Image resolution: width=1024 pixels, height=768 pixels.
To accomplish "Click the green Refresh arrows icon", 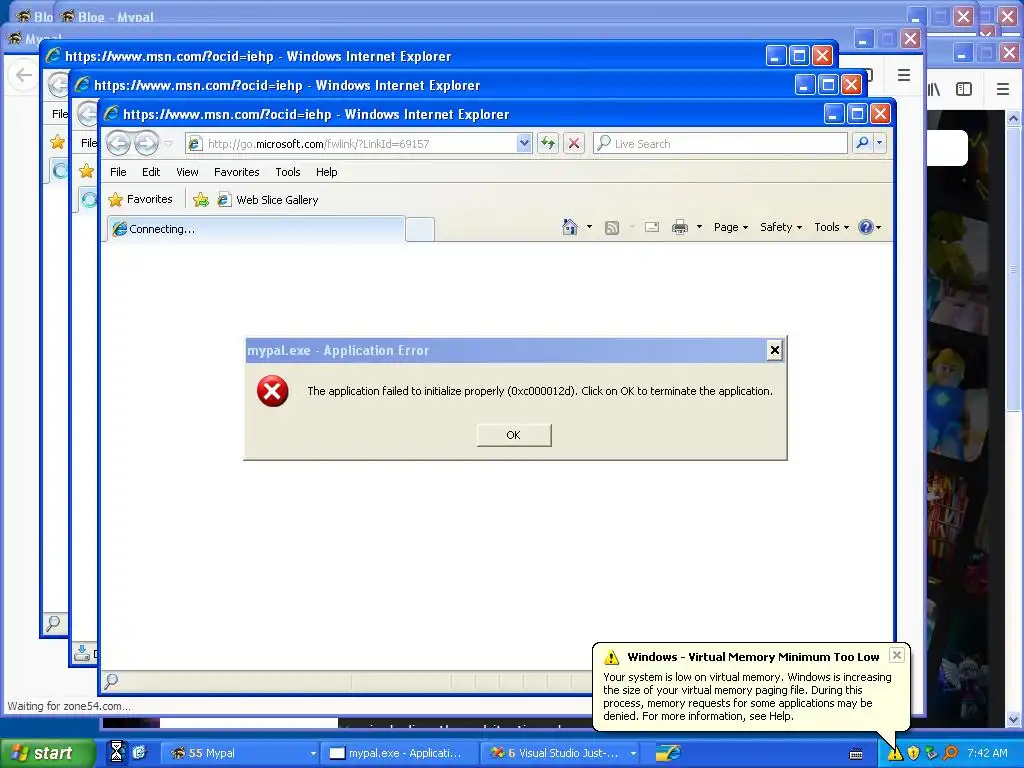I will click(548, 143).
